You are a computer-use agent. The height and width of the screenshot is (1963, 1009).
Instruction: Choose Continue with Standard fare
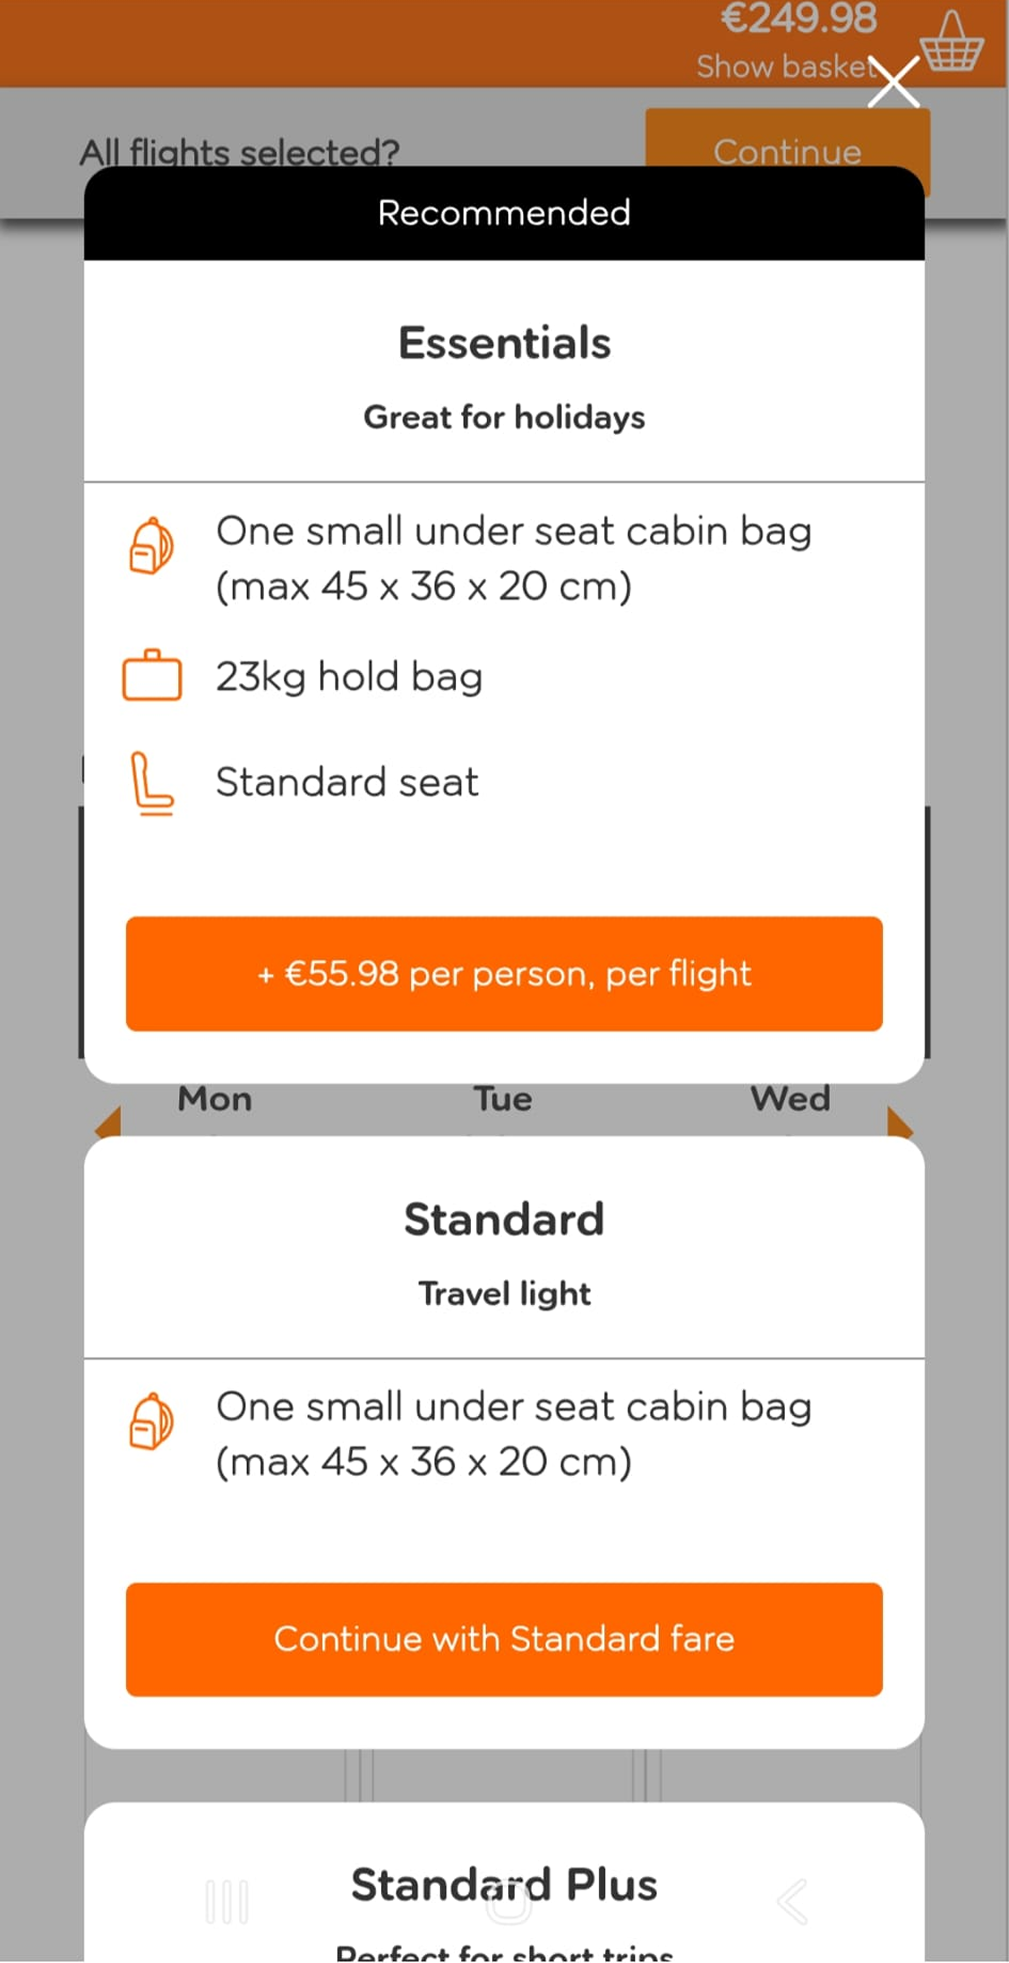coord(503,1640)
